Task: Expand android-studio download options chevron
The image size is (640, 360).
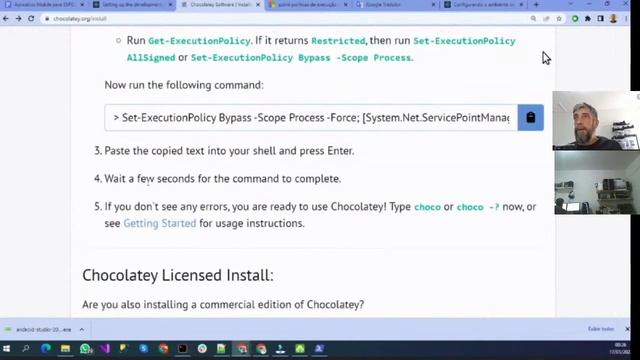Action: [82, 329]
